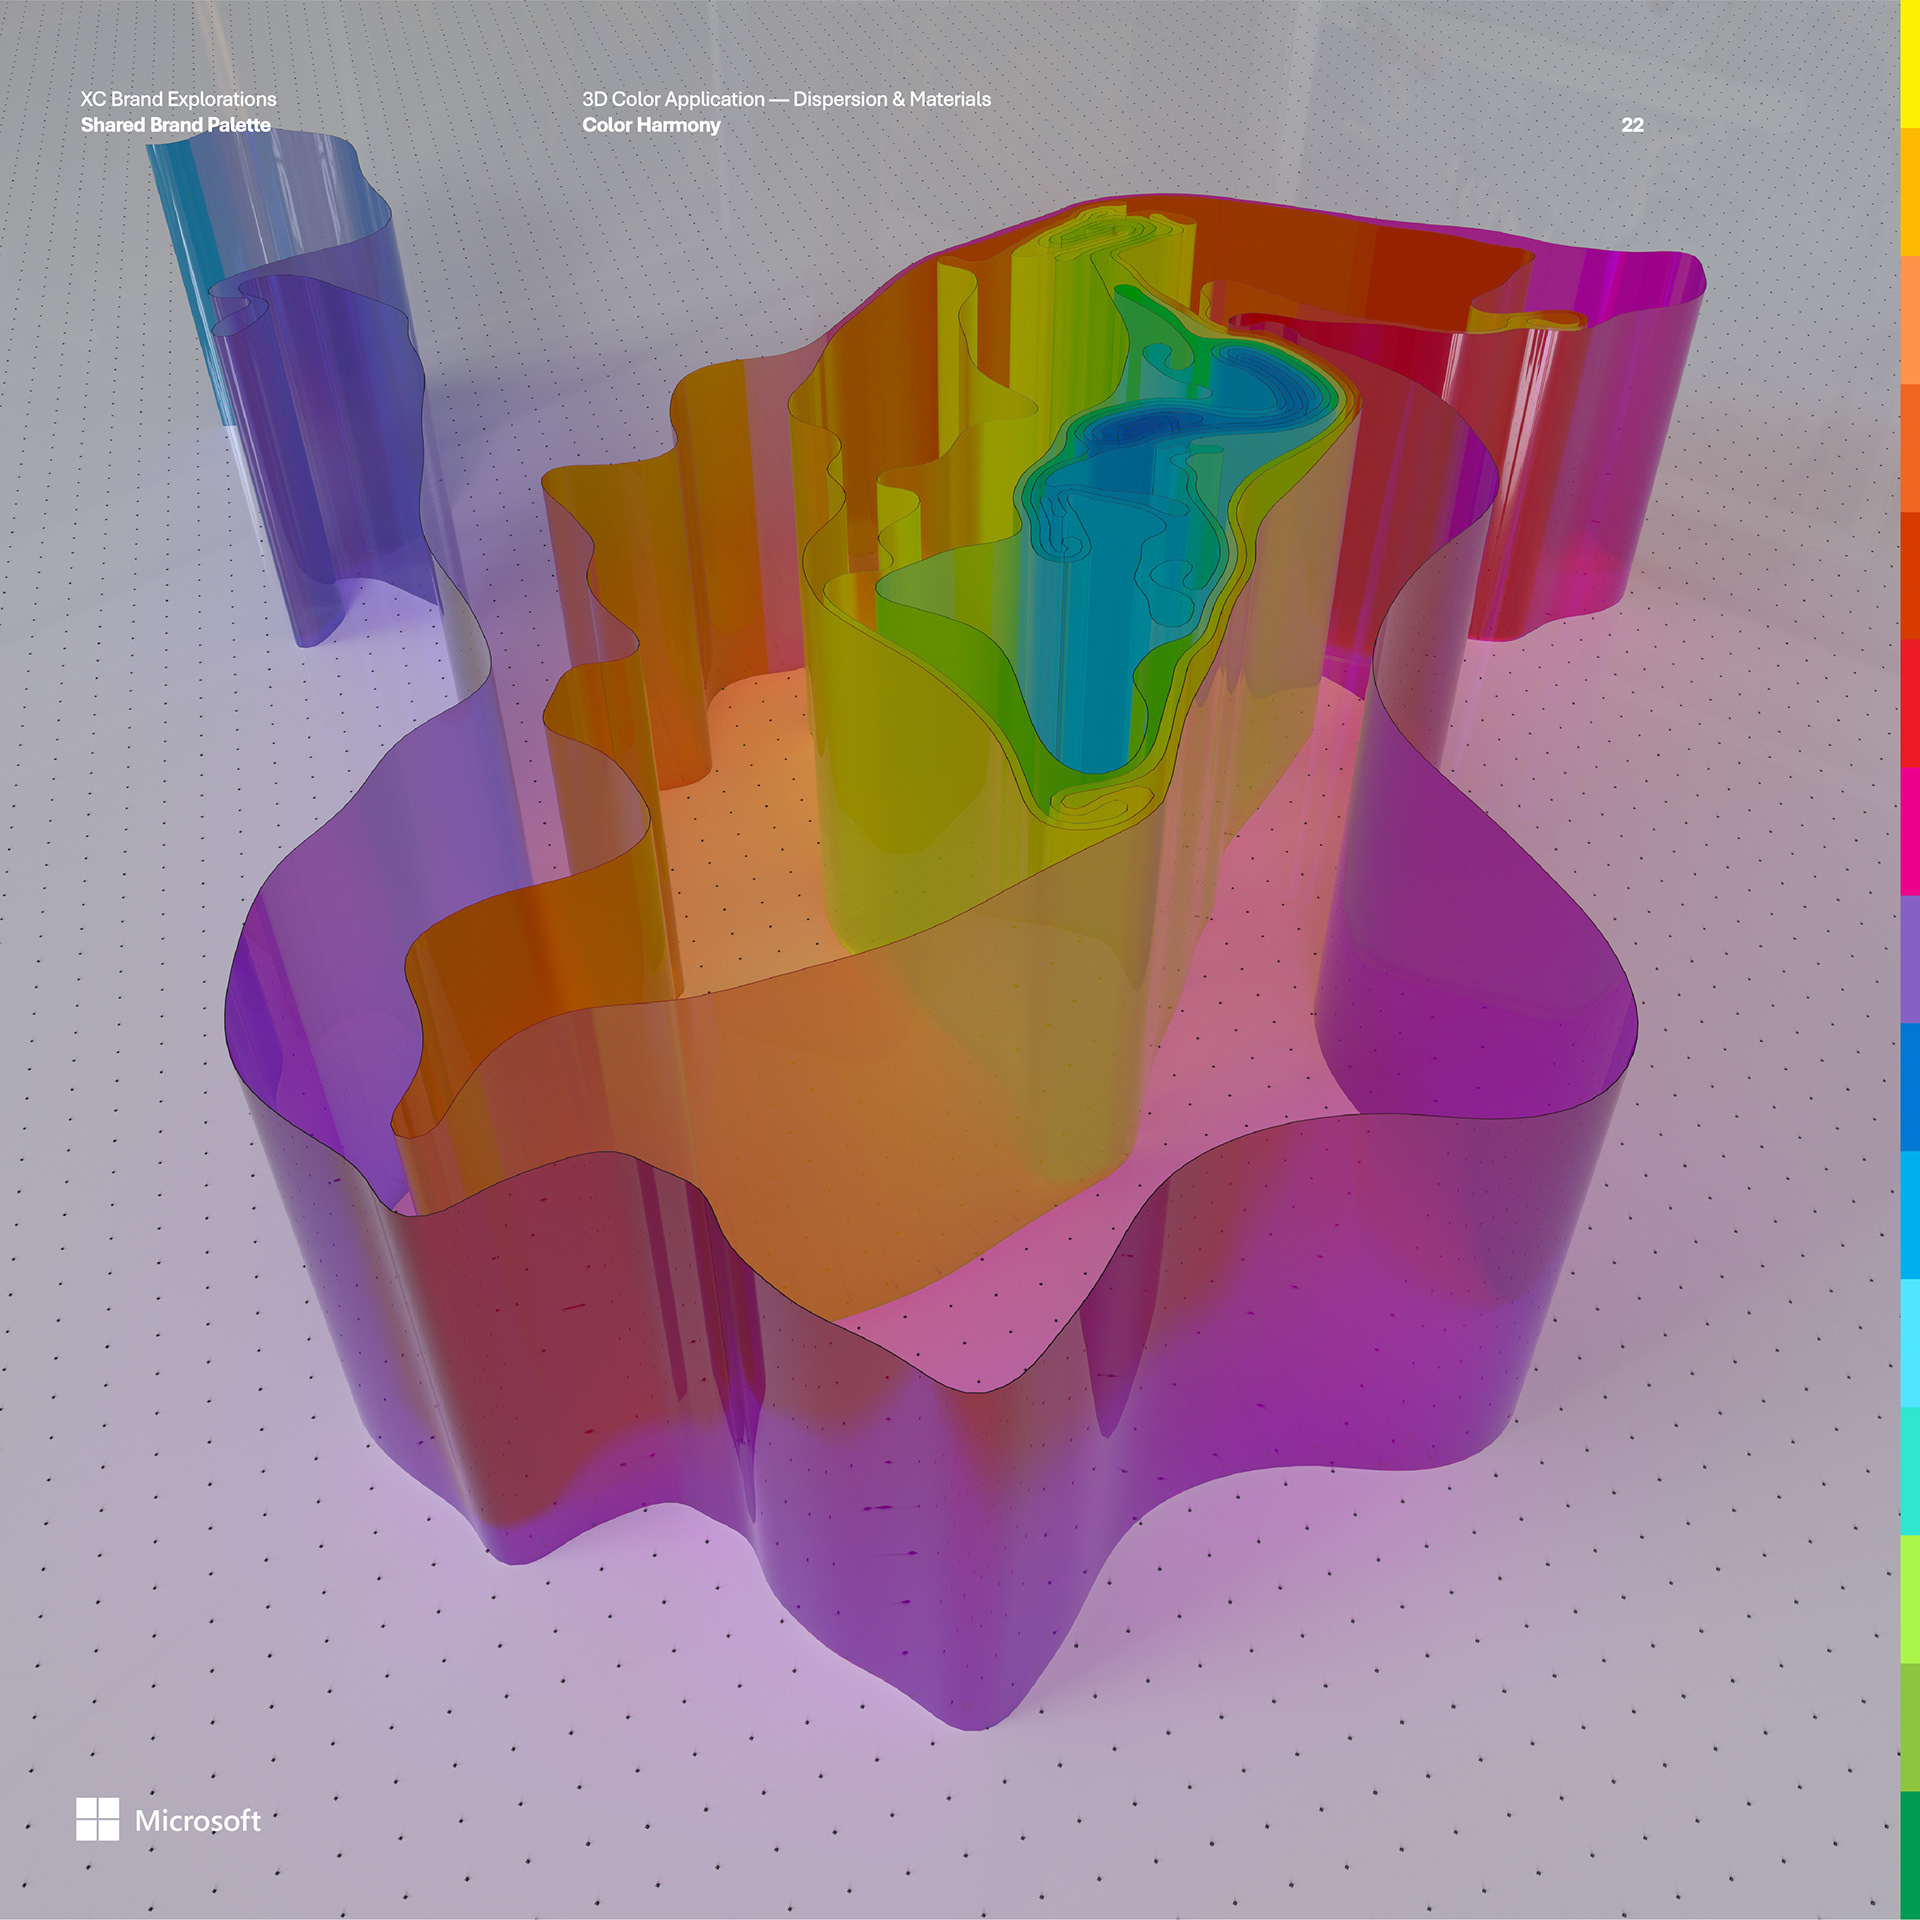
Task: Choose the magenta pink swatch
Action: [1909, 831]
